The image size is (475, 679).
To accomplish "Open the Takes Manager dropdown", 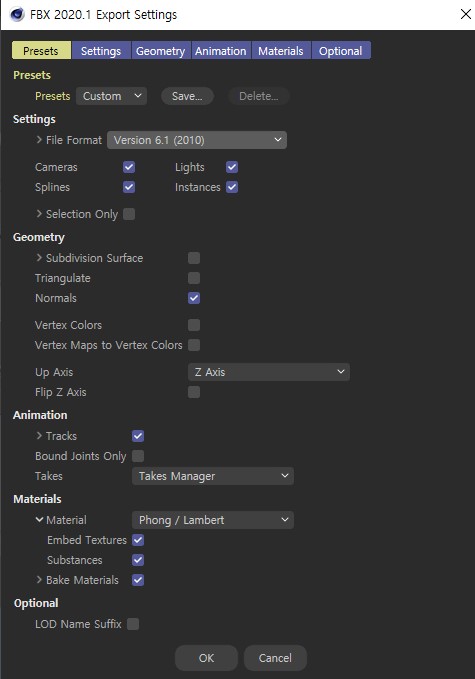I will coord(213,476).
